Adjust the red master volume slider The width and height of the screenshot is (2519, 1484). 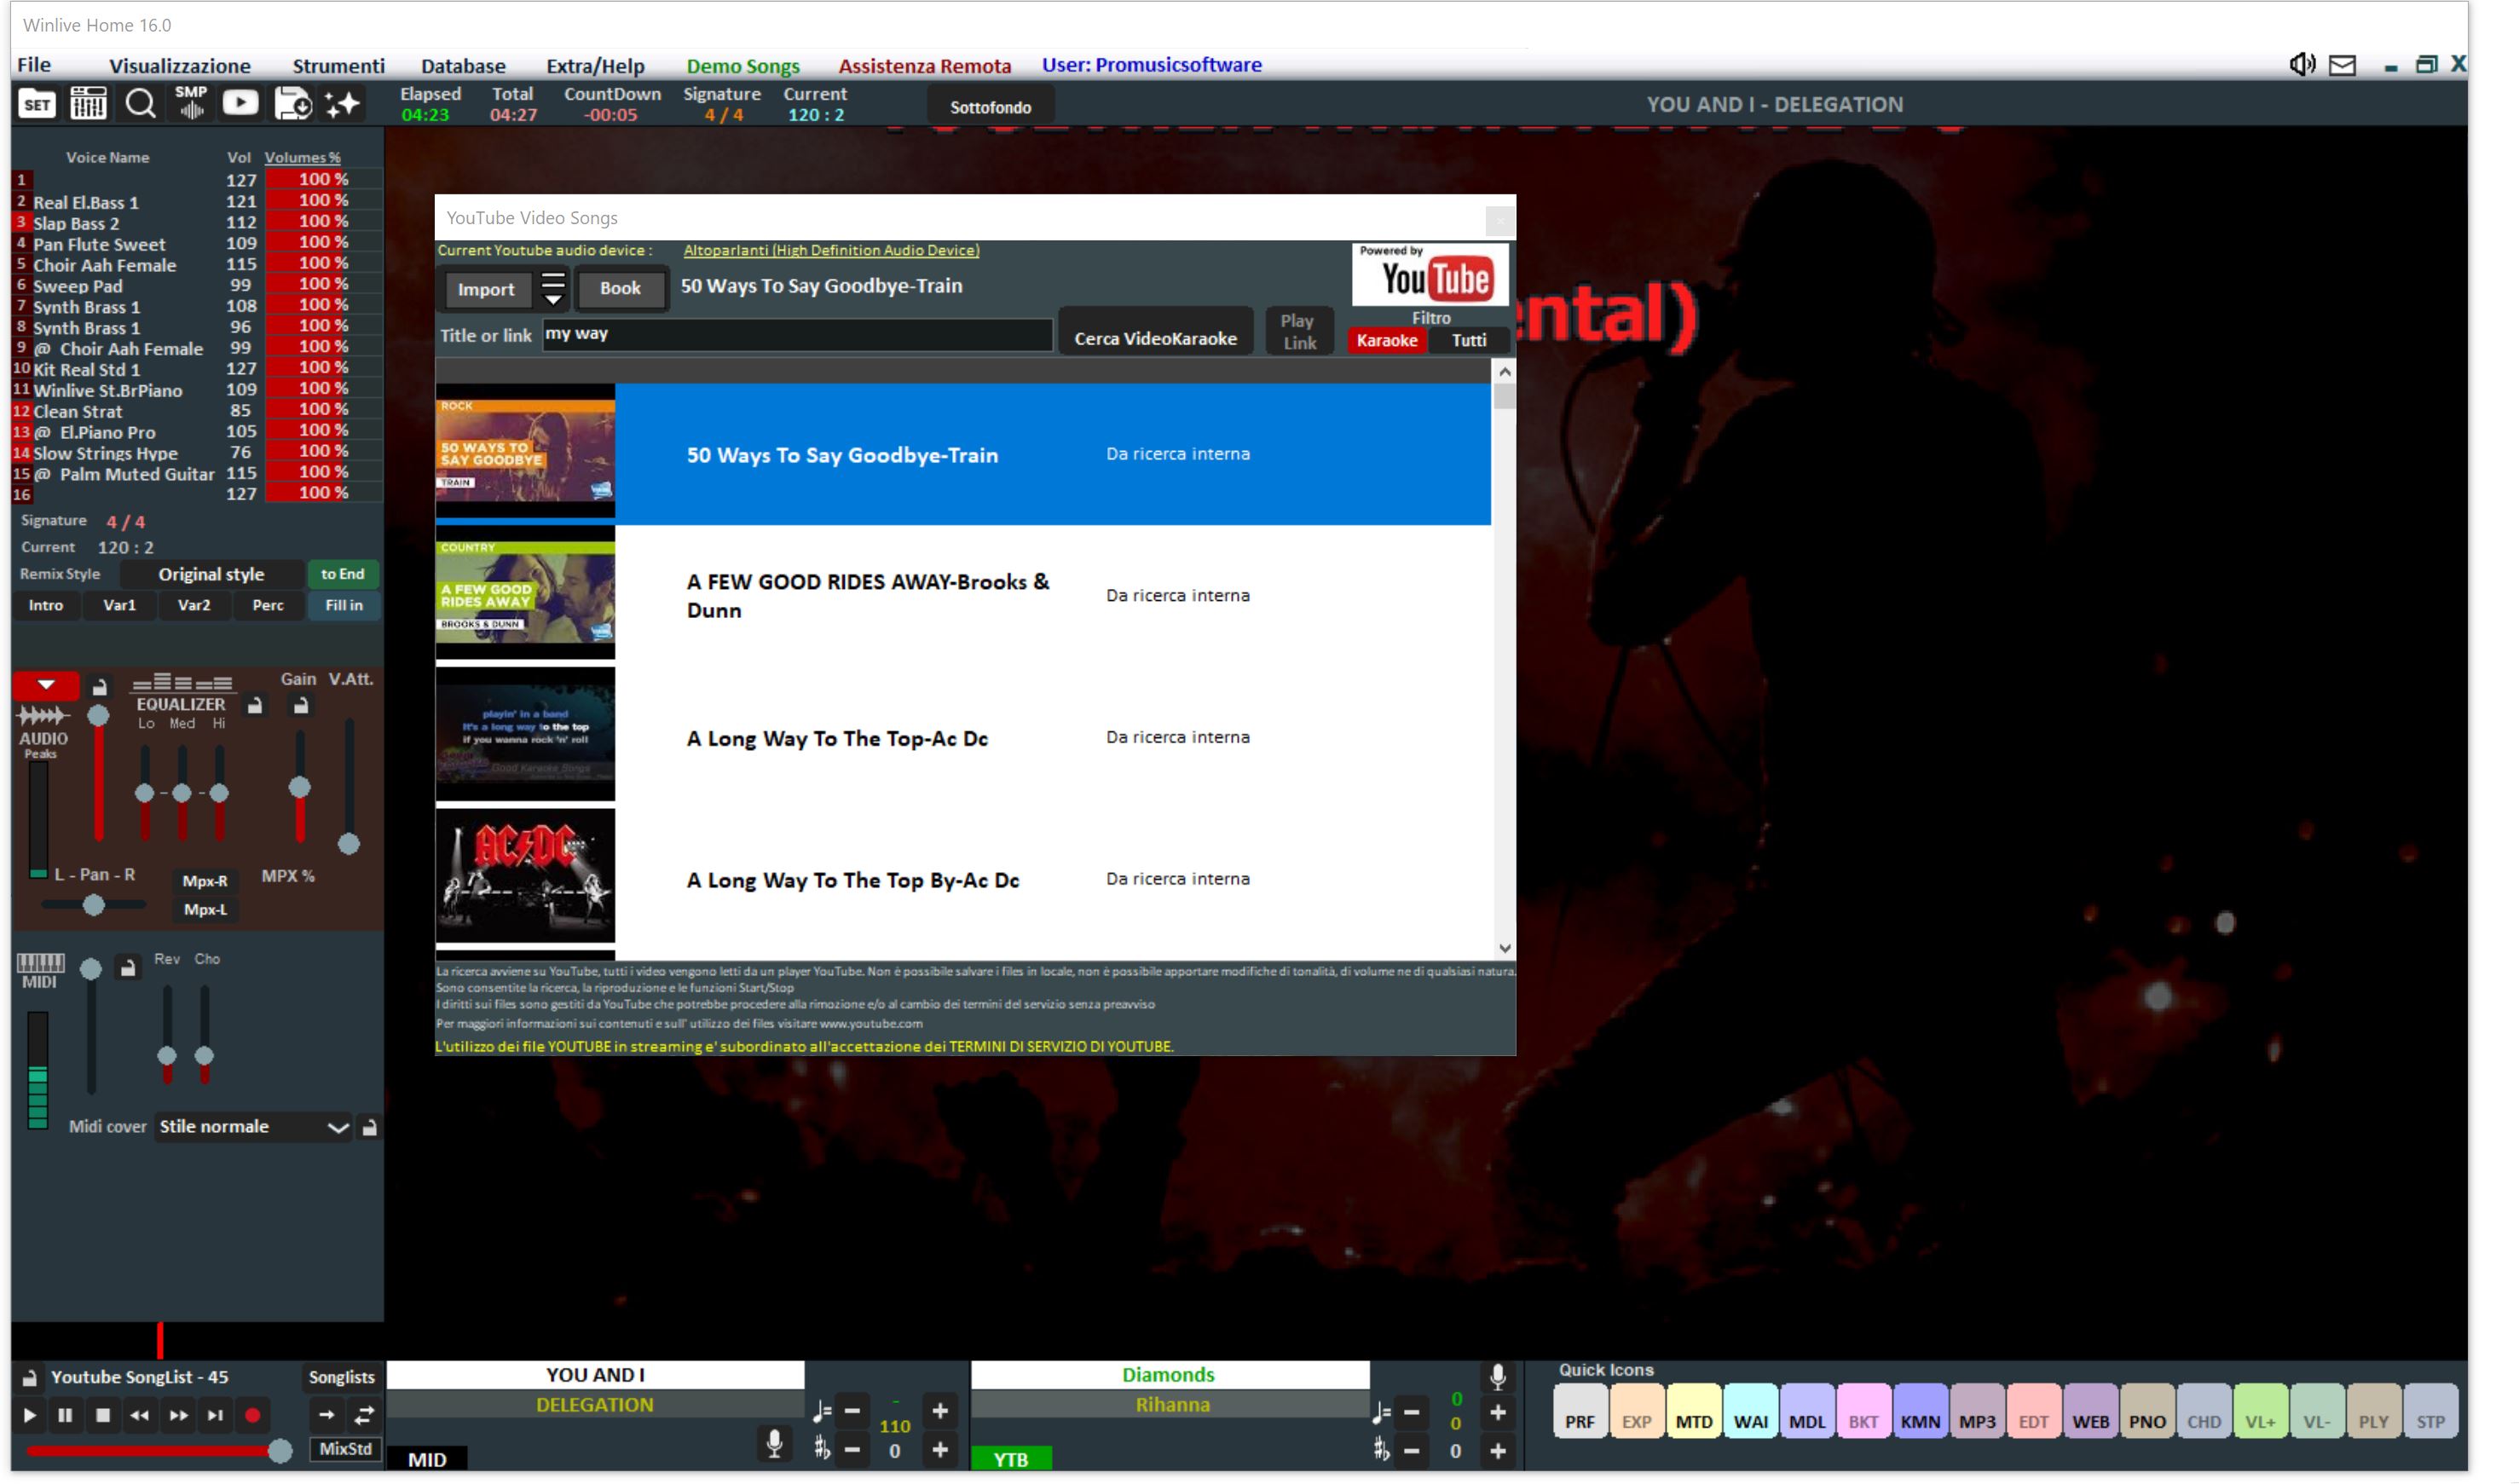point(279,1451)
